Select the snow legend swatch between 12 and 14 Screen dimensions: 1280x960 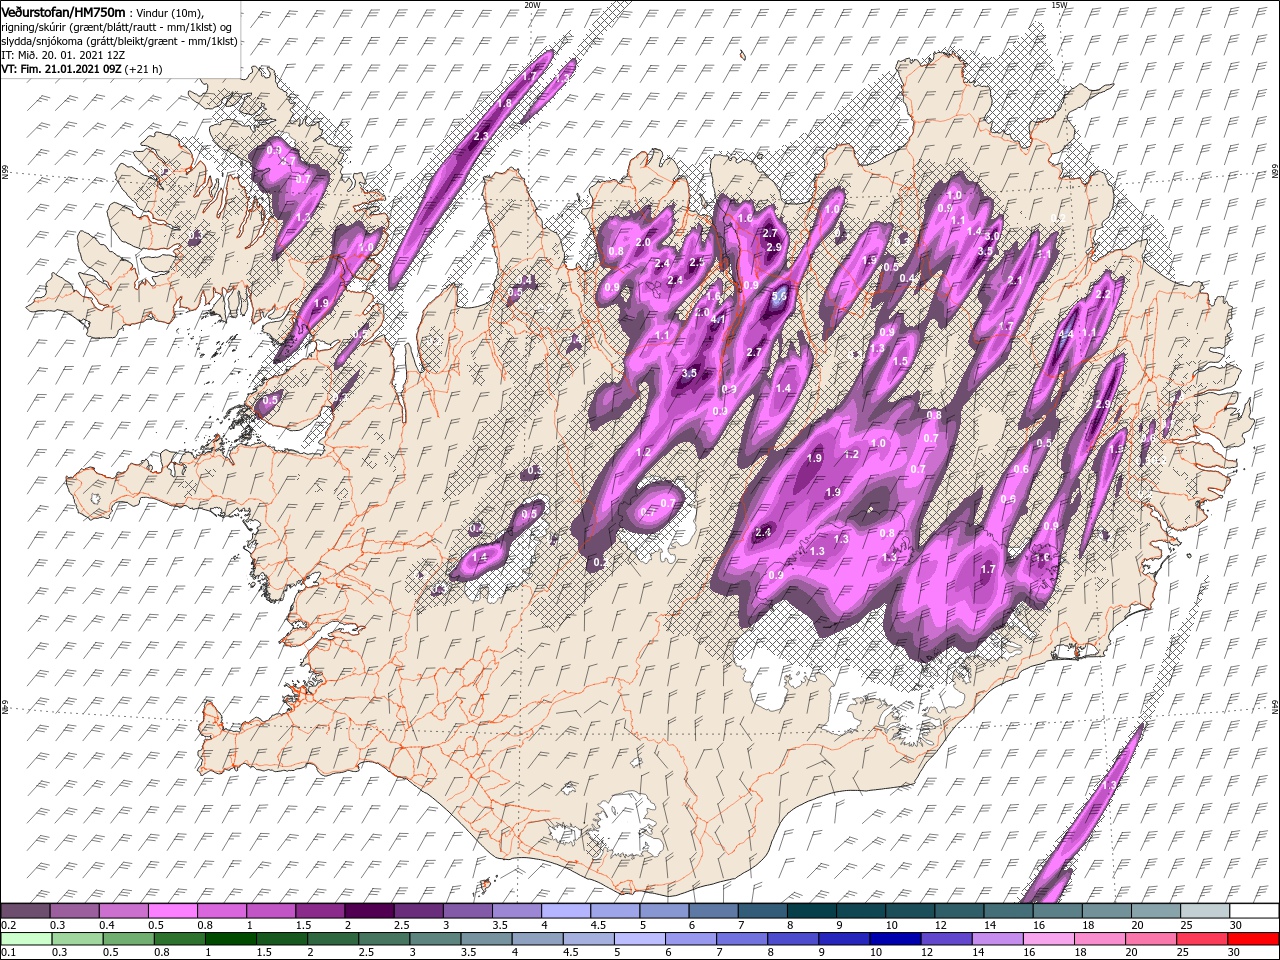pos(959,911)
